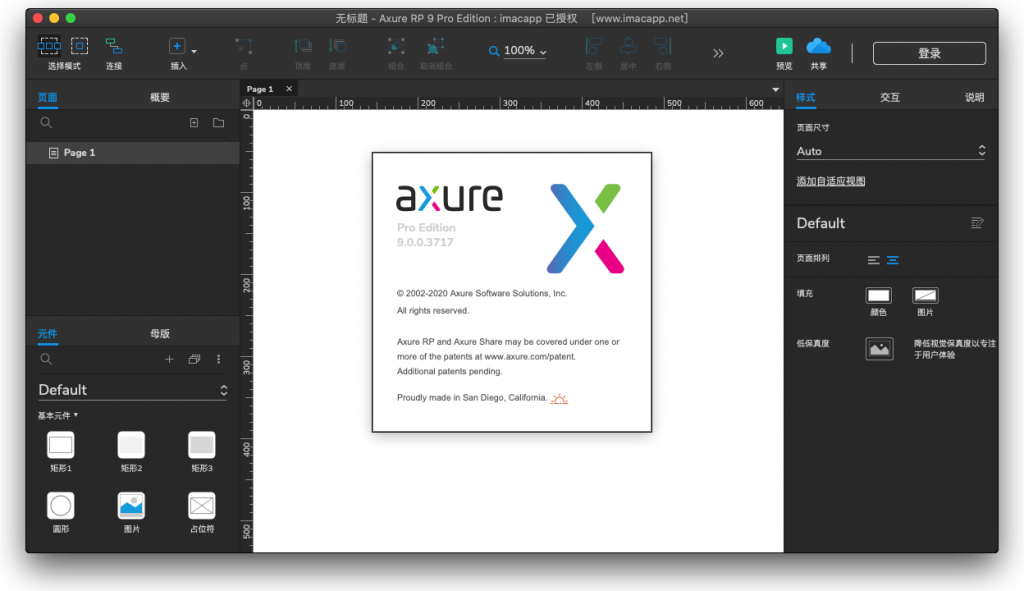Click 左侧 align left icon

pos(593,46)
